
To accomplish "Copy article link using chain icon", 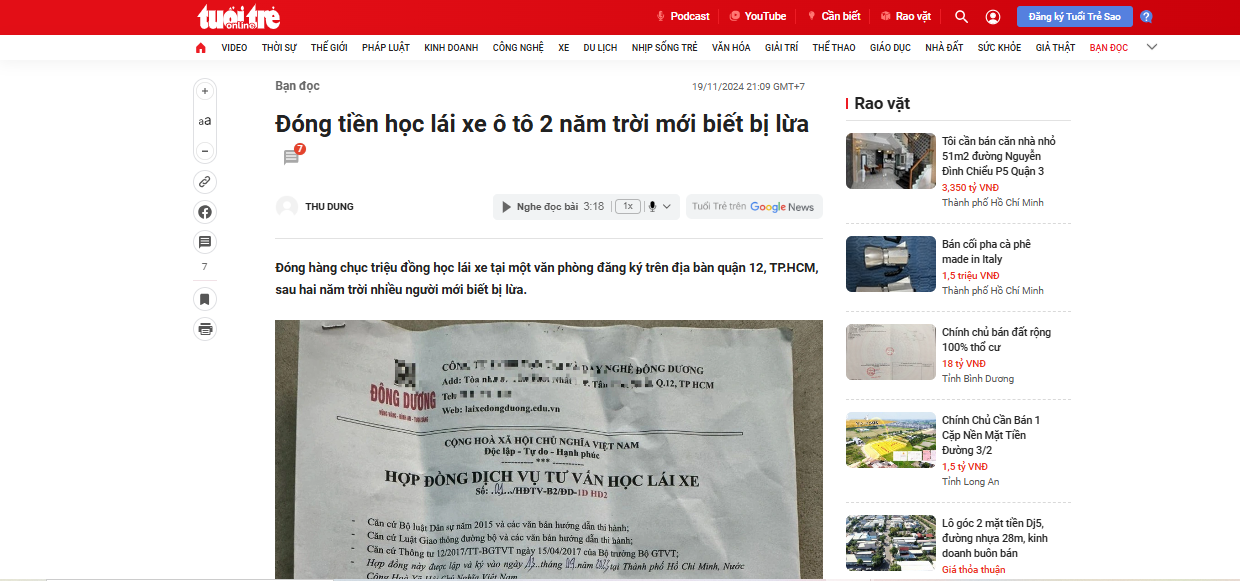I will (205, 182).
